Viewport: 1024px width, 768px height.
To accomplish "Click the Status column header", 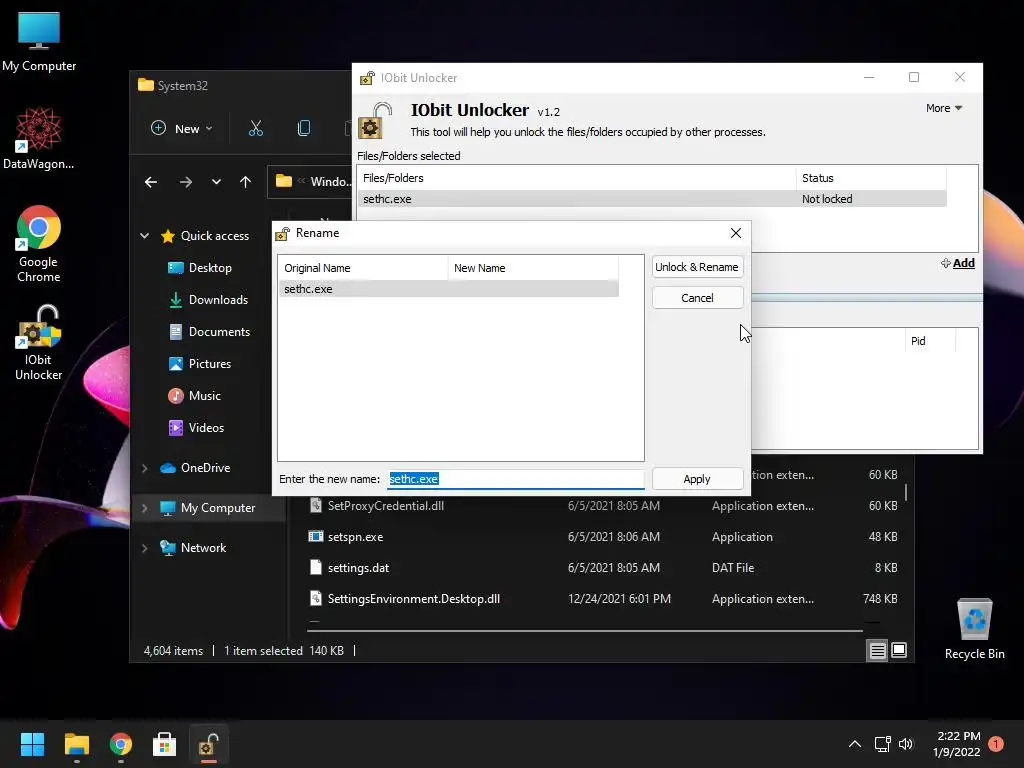I will click(x=871, y=178).
